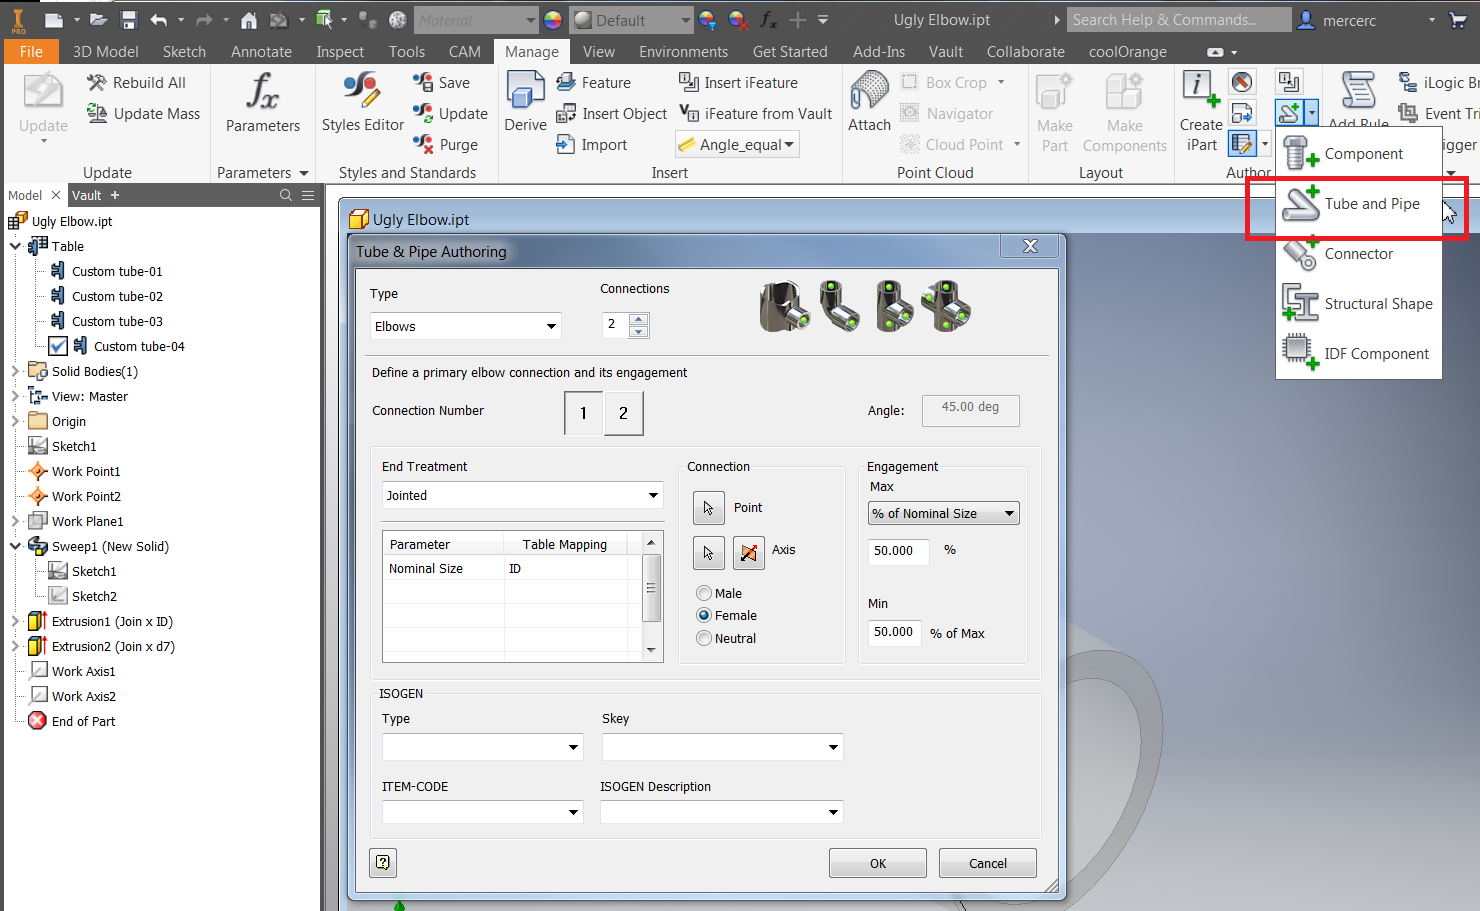
Task: Open the Type Elbows dropdown
Action: (x=465, y=326)
